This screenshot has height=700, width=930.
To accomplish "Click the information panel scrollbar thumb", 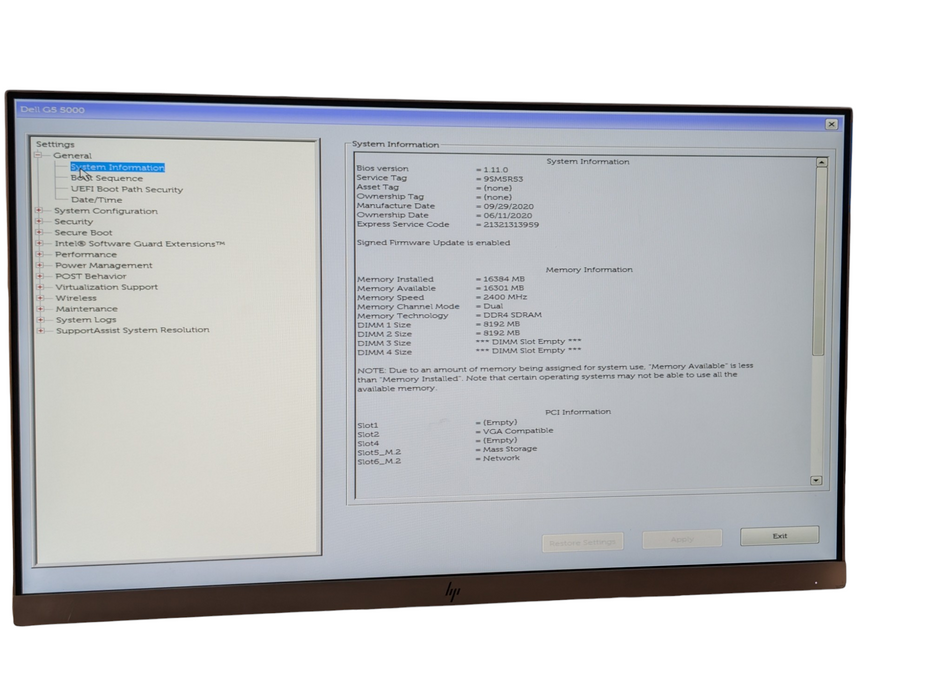I will tap(820, 261).
